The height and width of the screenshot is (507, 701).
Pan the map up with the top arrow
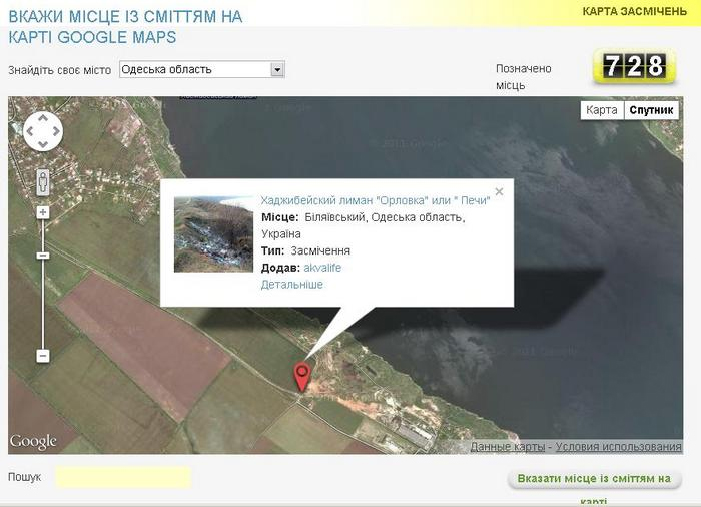[x=42, y=118]
